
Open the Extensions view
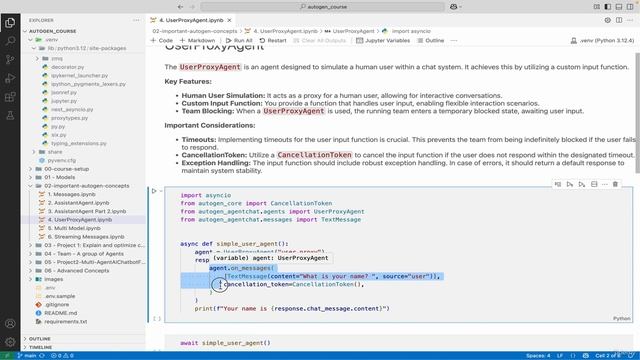point(10,97)
